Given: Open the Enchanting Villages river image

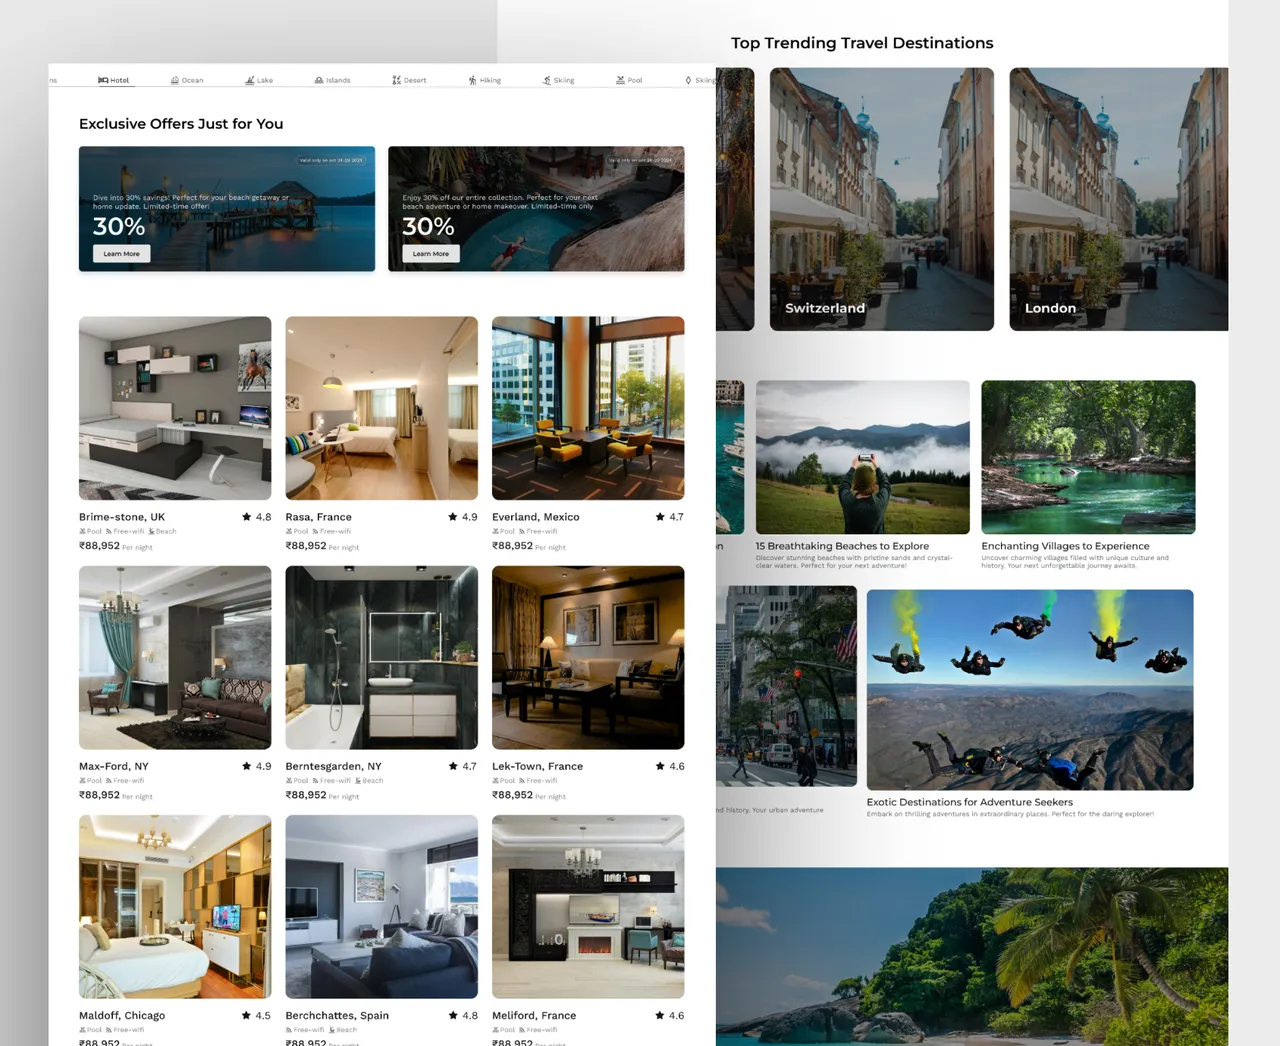Looking at the screenshot, I should [x=1088, y=457].
